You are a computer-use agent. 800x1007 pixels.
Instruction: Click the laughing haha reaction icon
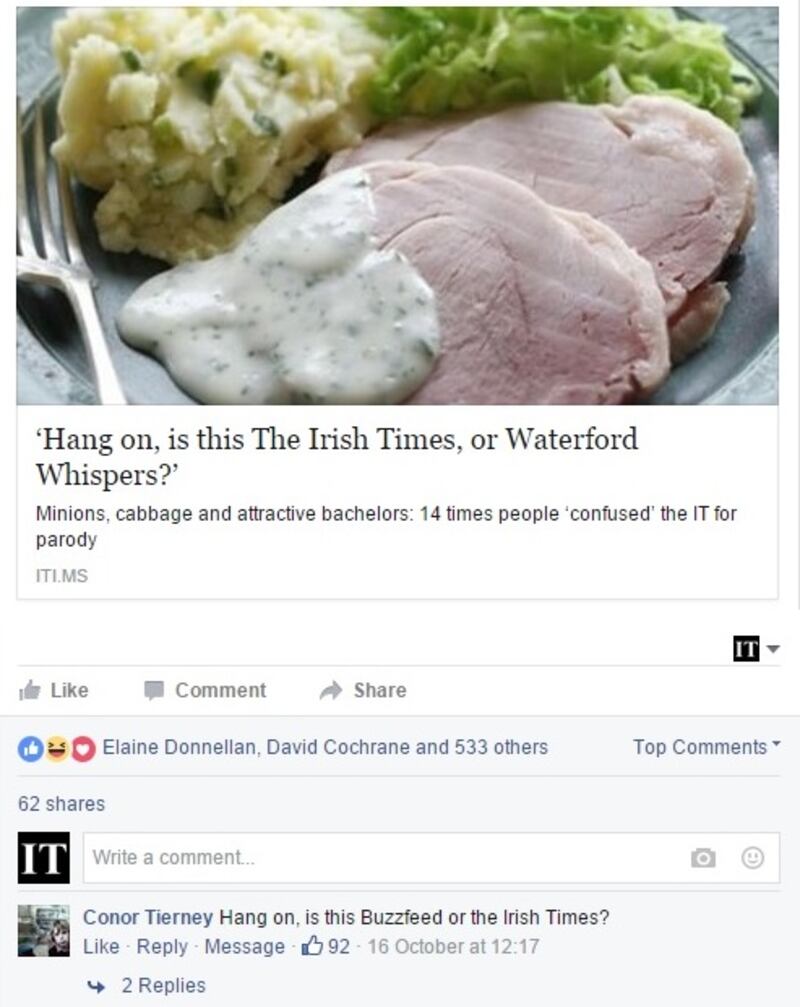(x=58, y=748)
